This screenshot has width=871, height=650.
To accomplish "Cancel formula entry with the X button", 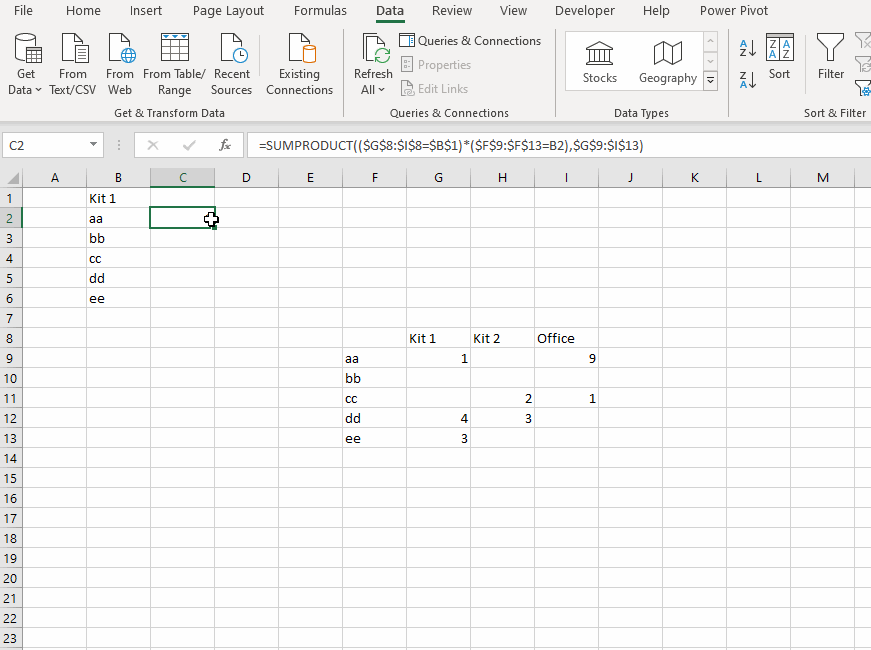I will pos(152,145).
